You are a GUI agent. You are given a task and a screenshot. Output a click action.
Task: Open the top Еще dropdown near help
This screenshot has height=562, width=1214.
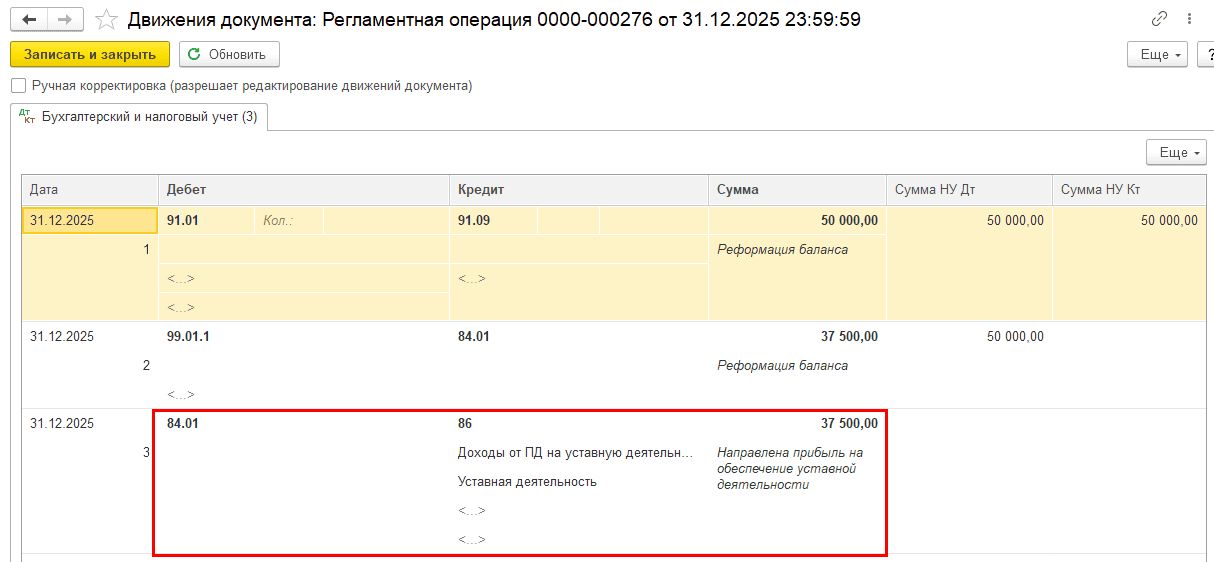(1157, 54)
